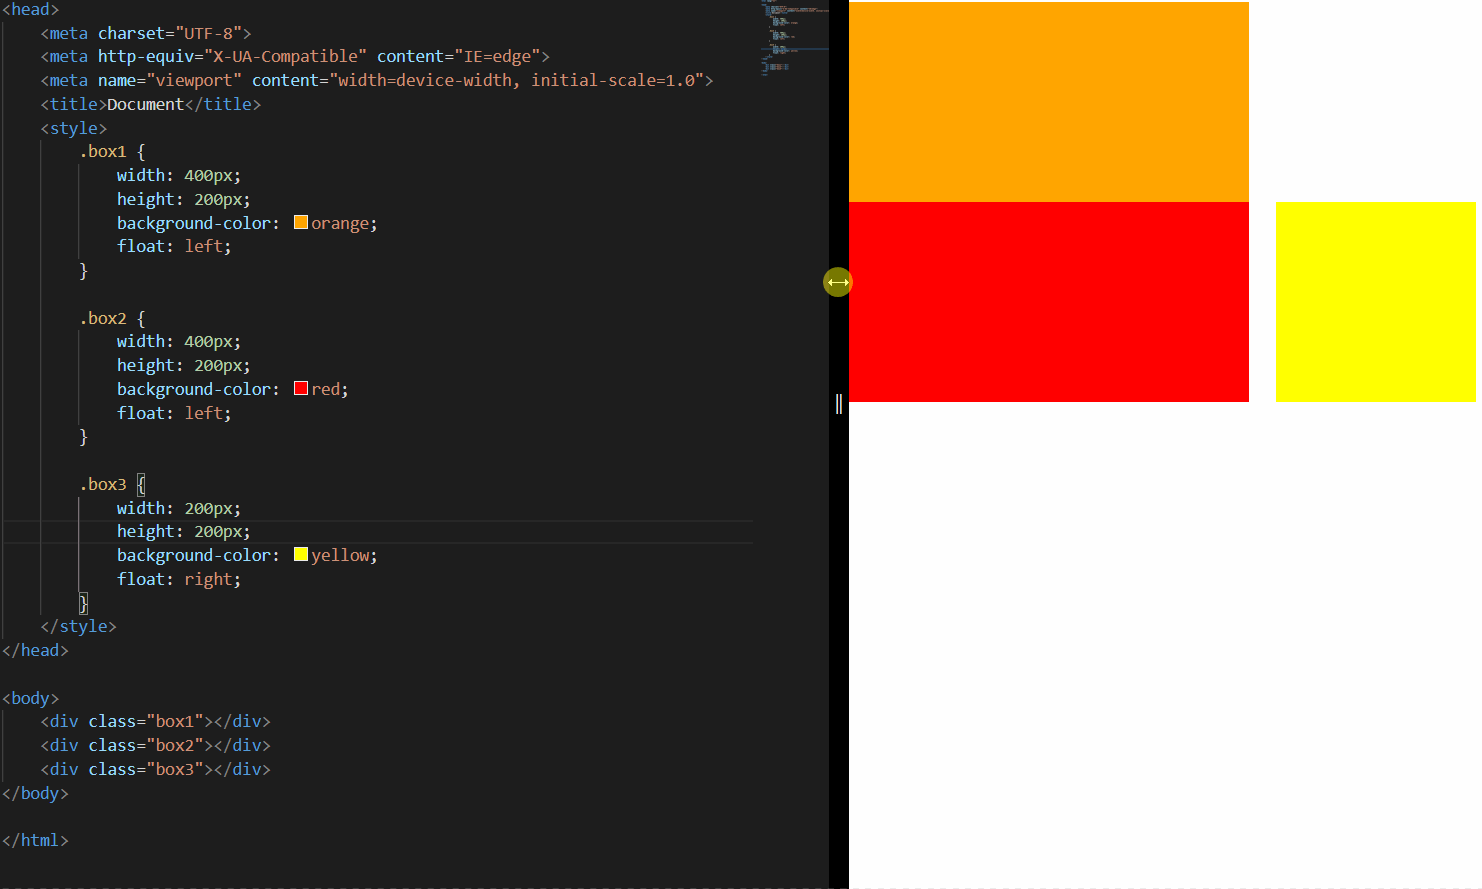Click the float: right value in .box3
This screenshot has width=1482, height=889.
pyautogui.click(x=211, y=578)
